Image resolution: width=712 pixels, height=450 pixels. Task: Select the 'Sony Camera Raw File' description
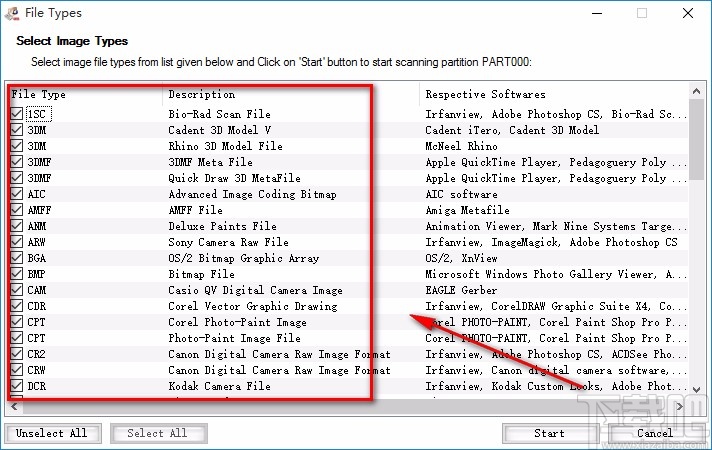[228, 242]
